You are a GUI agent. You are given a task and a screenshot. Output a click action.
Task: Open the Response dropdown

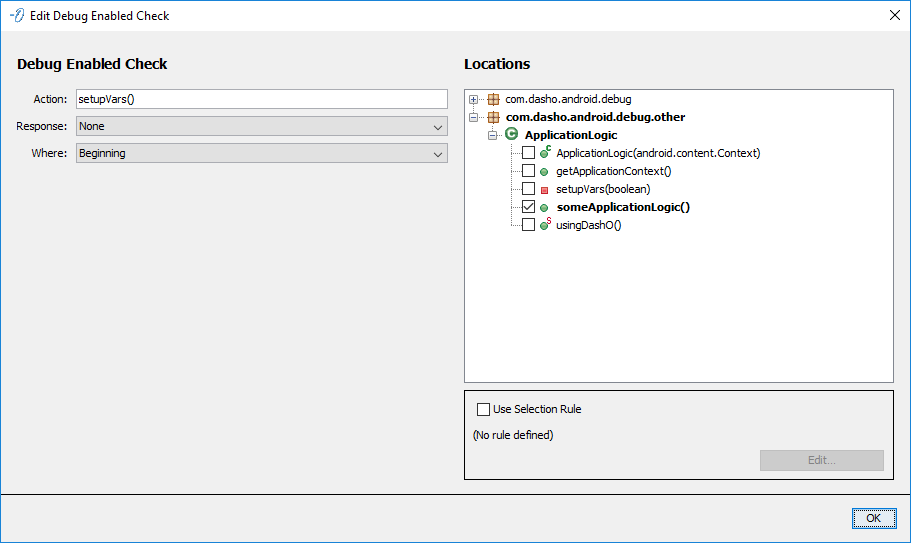(x=261, y=127)
